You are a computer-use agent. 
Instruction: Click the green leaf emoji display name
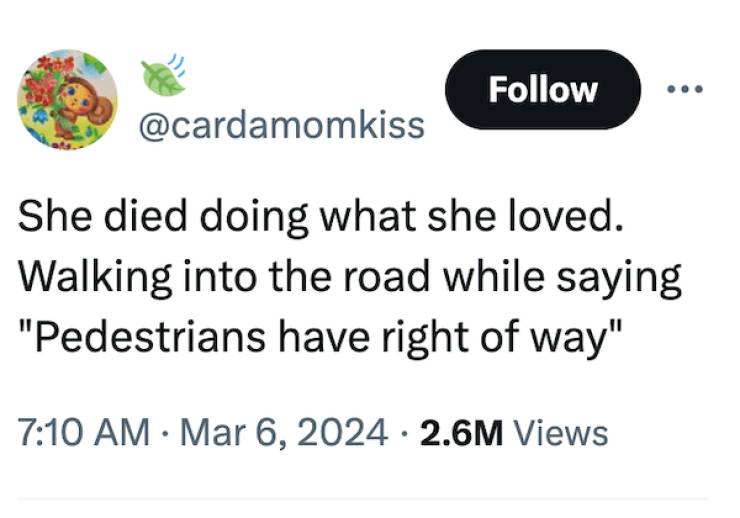coord(163,74)
